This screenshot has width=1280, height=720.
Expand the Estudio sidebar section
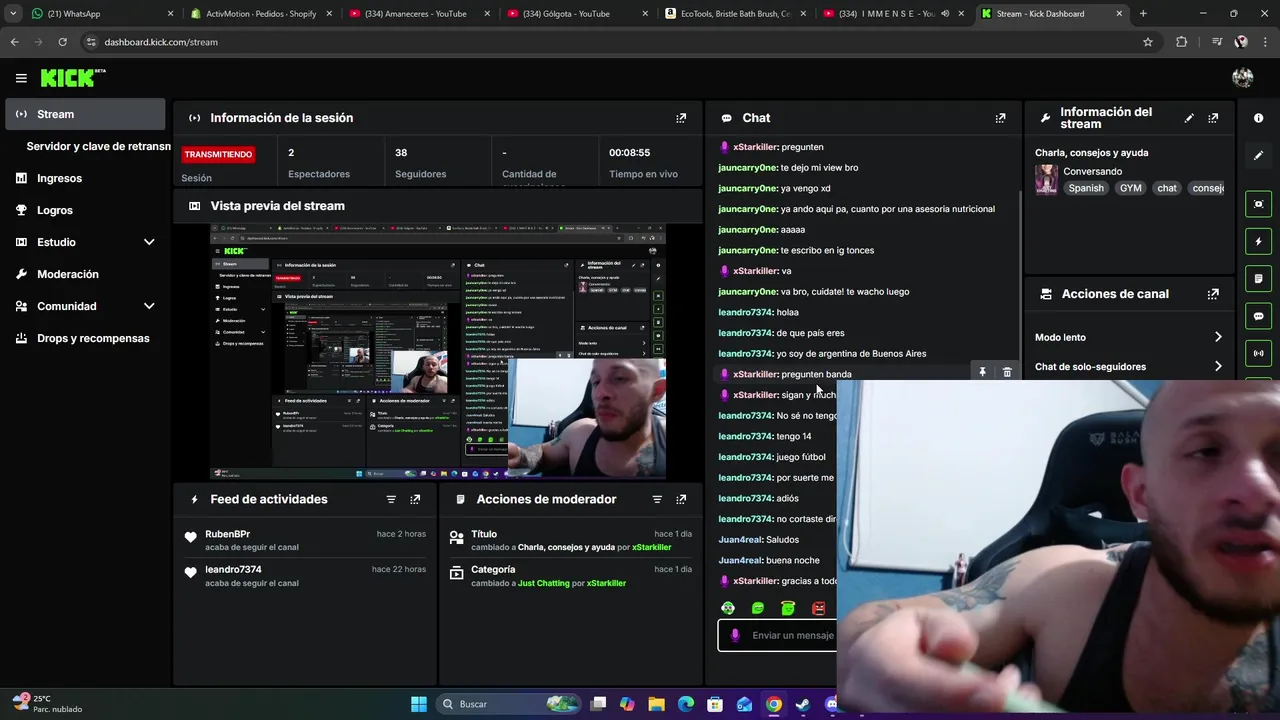click(x=149, y=242)
